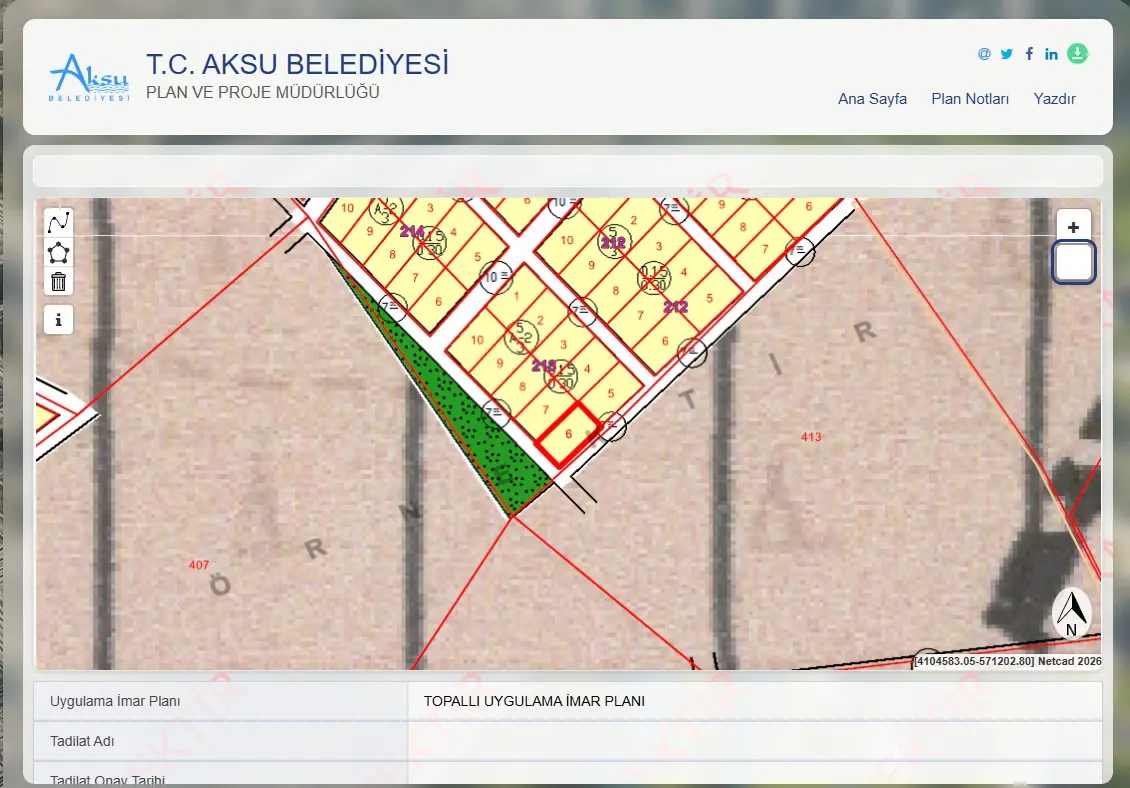Click the T.C. AKSU BELEDİYESİ title
The image size is (1130, 788).
298,63
